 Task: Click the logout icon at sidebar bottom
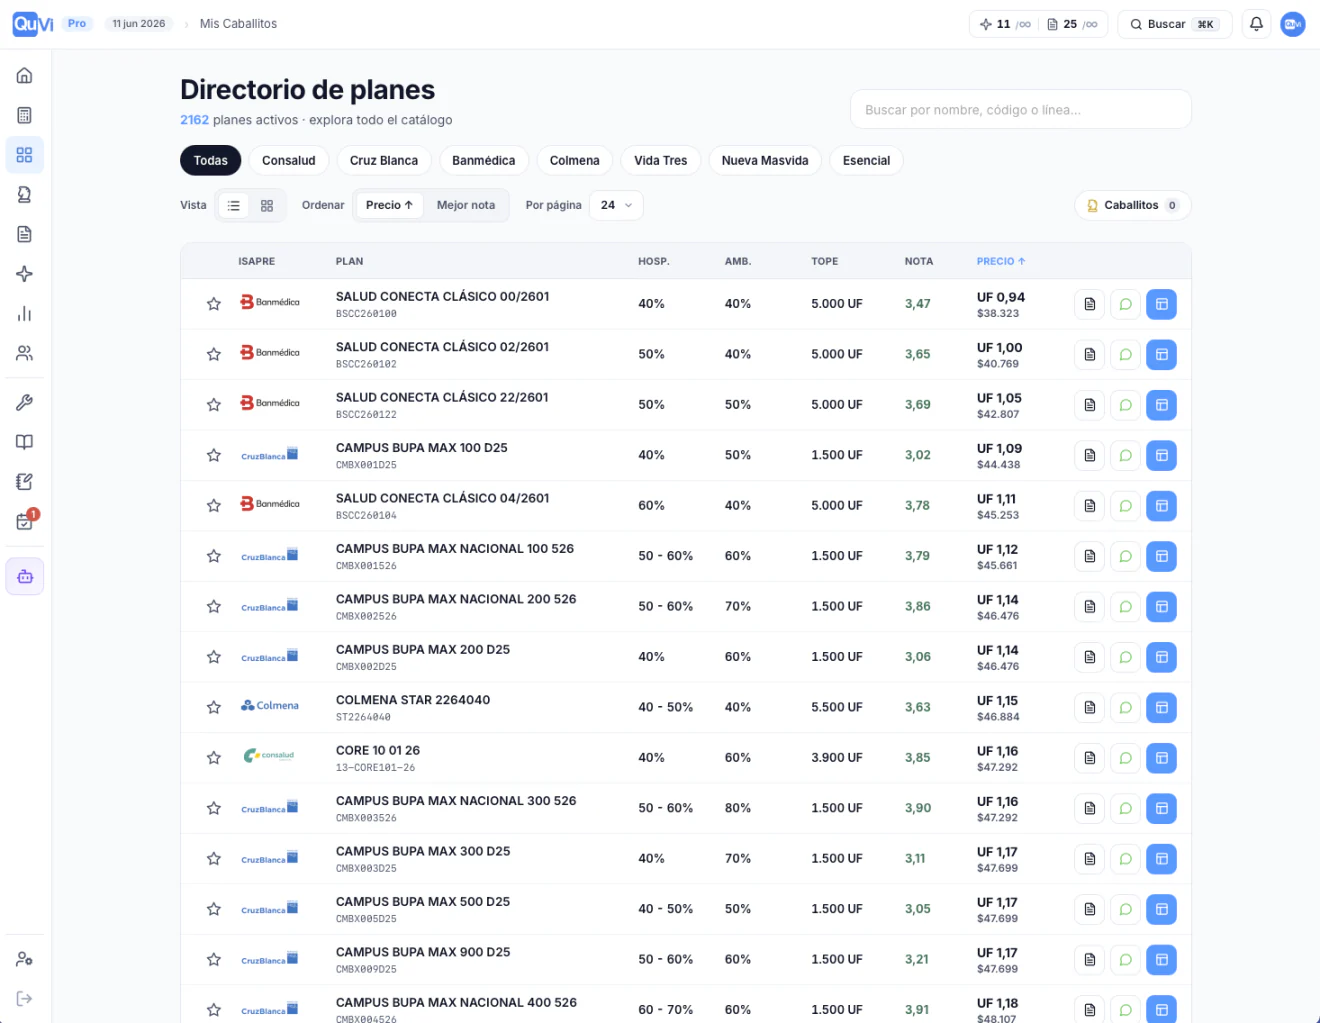tap(24, 999)
